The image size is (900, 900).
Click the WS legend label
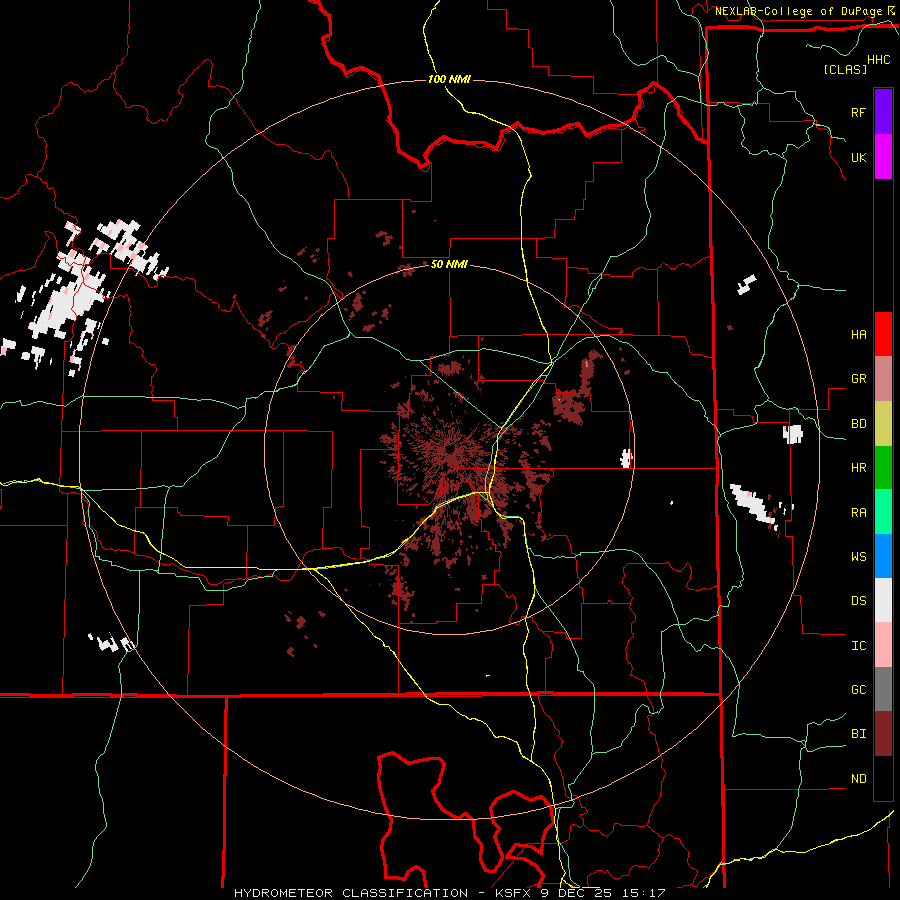(858, 556)
